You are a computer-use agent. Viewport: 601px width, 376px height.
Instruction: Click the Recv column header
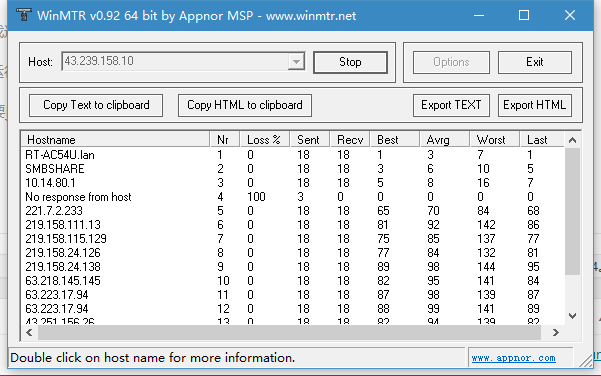click(x=350, y=140)
